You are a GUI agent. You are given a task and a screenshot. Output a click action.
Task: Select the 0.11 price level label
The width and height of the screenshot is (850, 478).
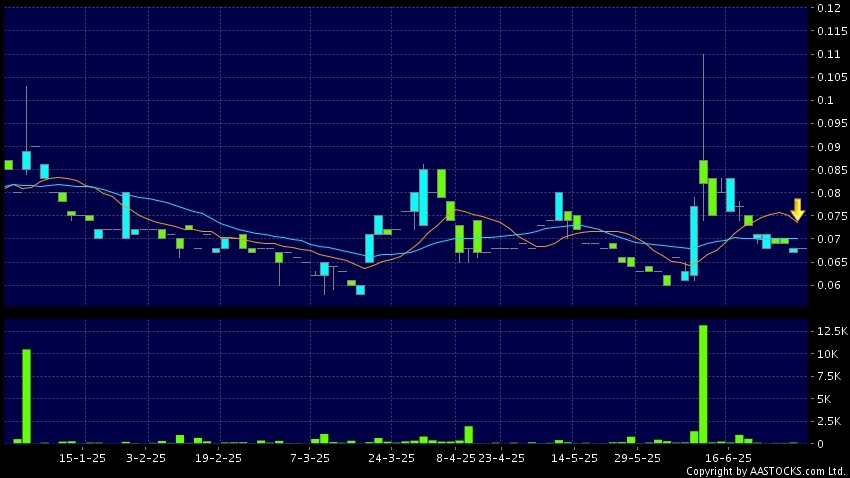[829, 54]
